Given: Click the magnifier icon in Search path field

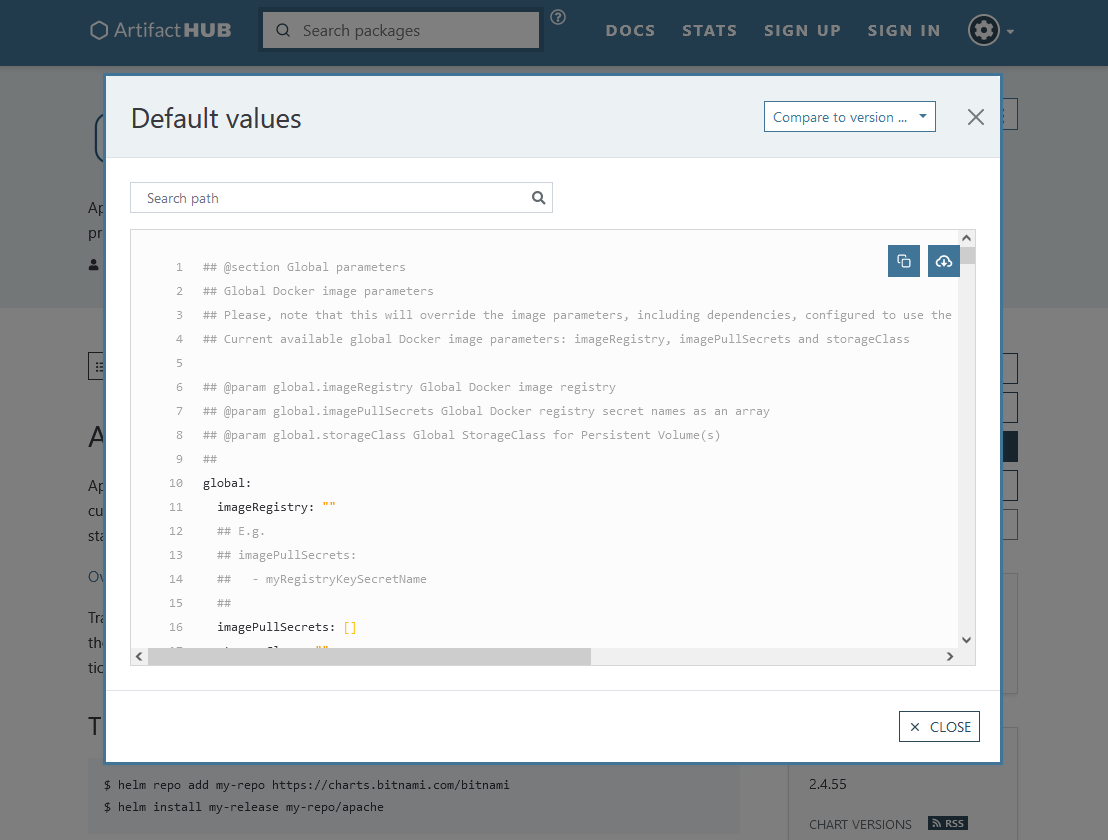Looking at the screenshot, I should pos(538,198).
